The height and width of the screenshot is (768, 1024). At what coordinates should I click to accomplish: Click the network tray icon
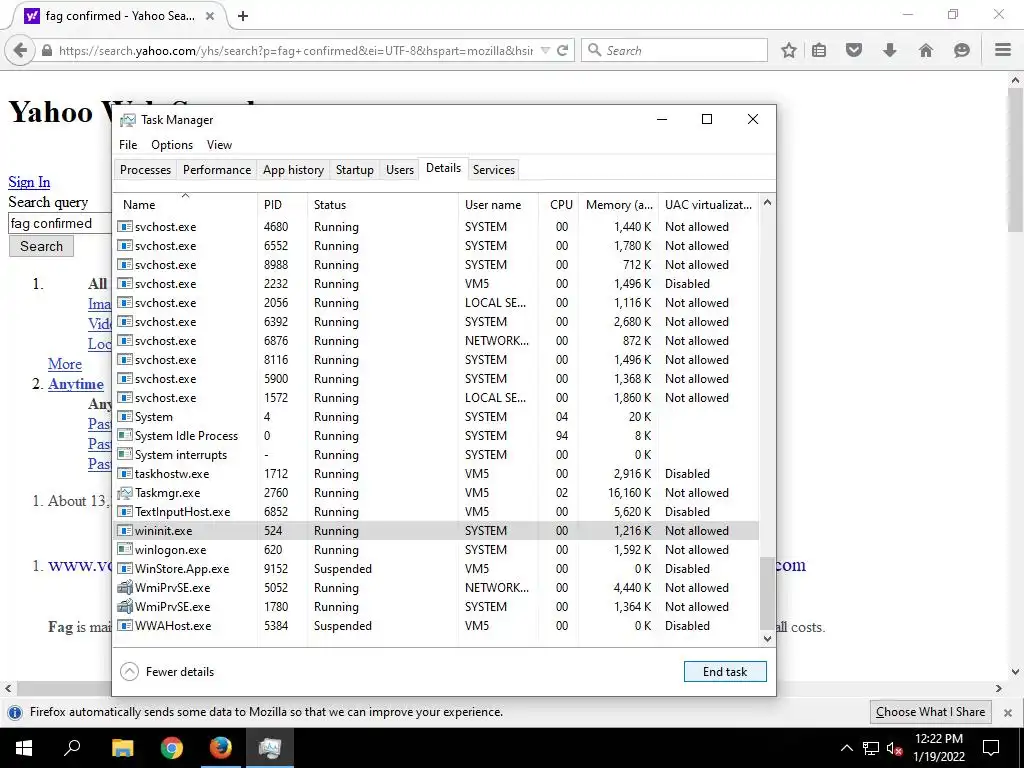tap(871, 748)
